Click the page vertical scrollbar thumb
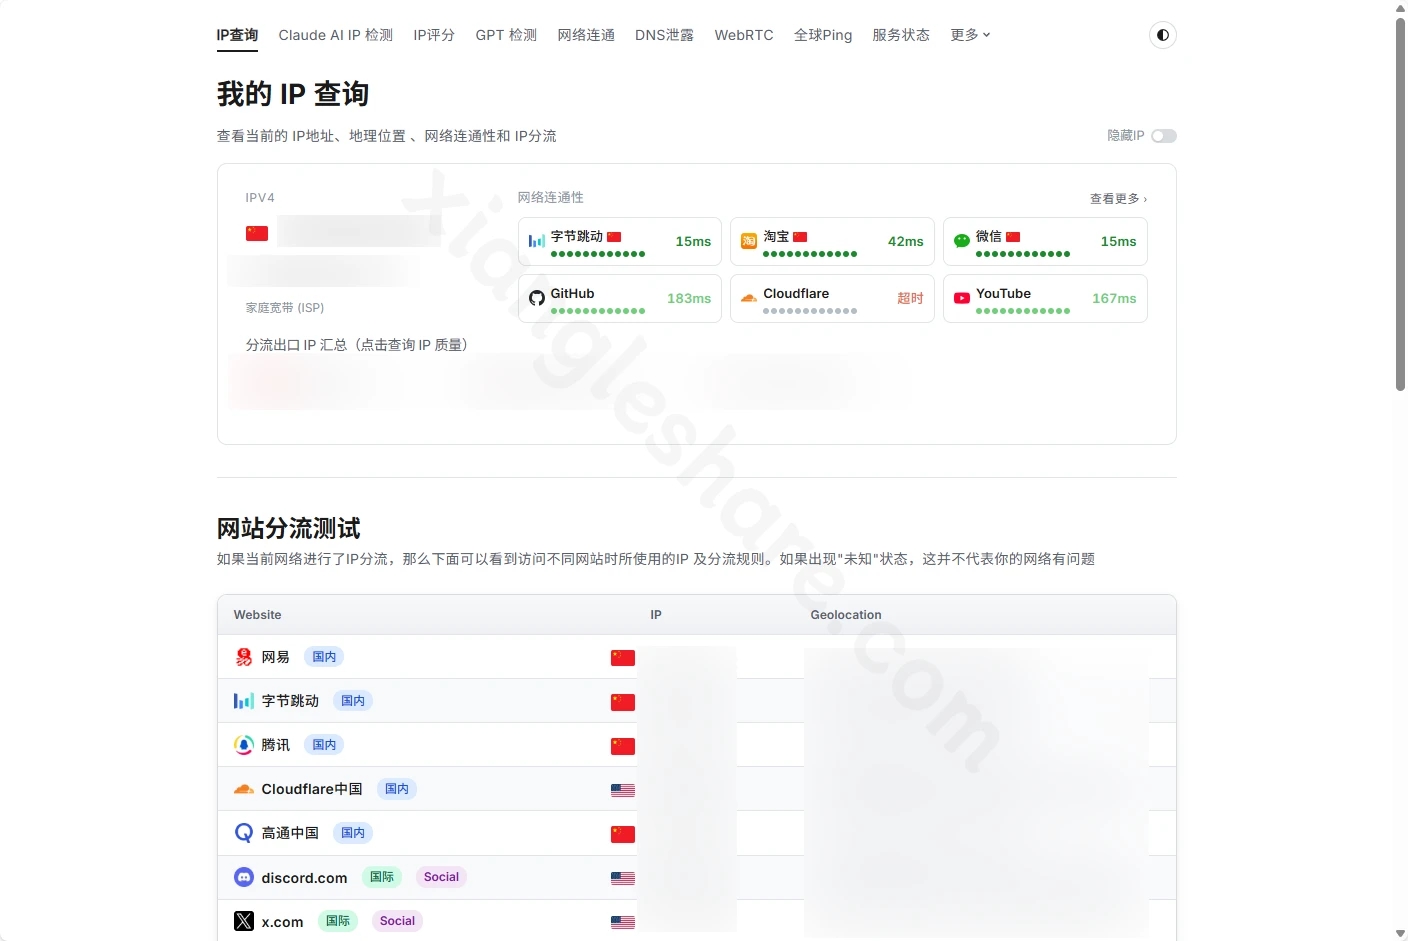Screen dimensions: 1408x941 (x=1400, y=203)
